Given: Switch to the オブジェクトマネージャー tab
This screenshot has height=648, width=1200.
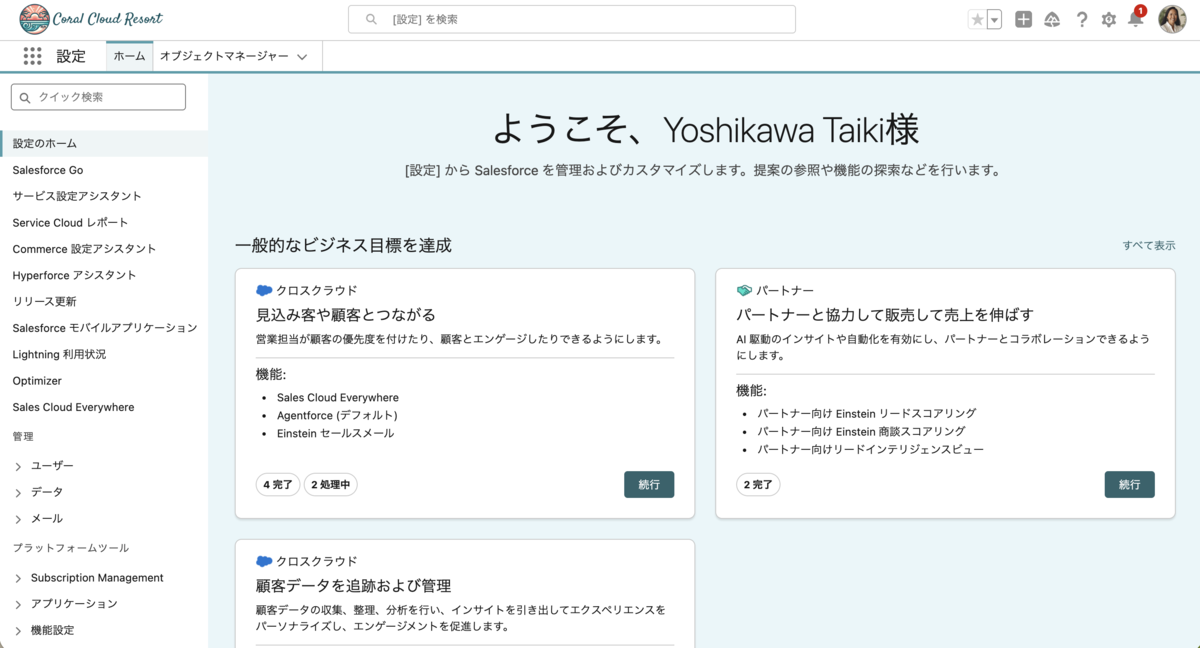Looking at the screenshot, I should click(x=224, y=56).
